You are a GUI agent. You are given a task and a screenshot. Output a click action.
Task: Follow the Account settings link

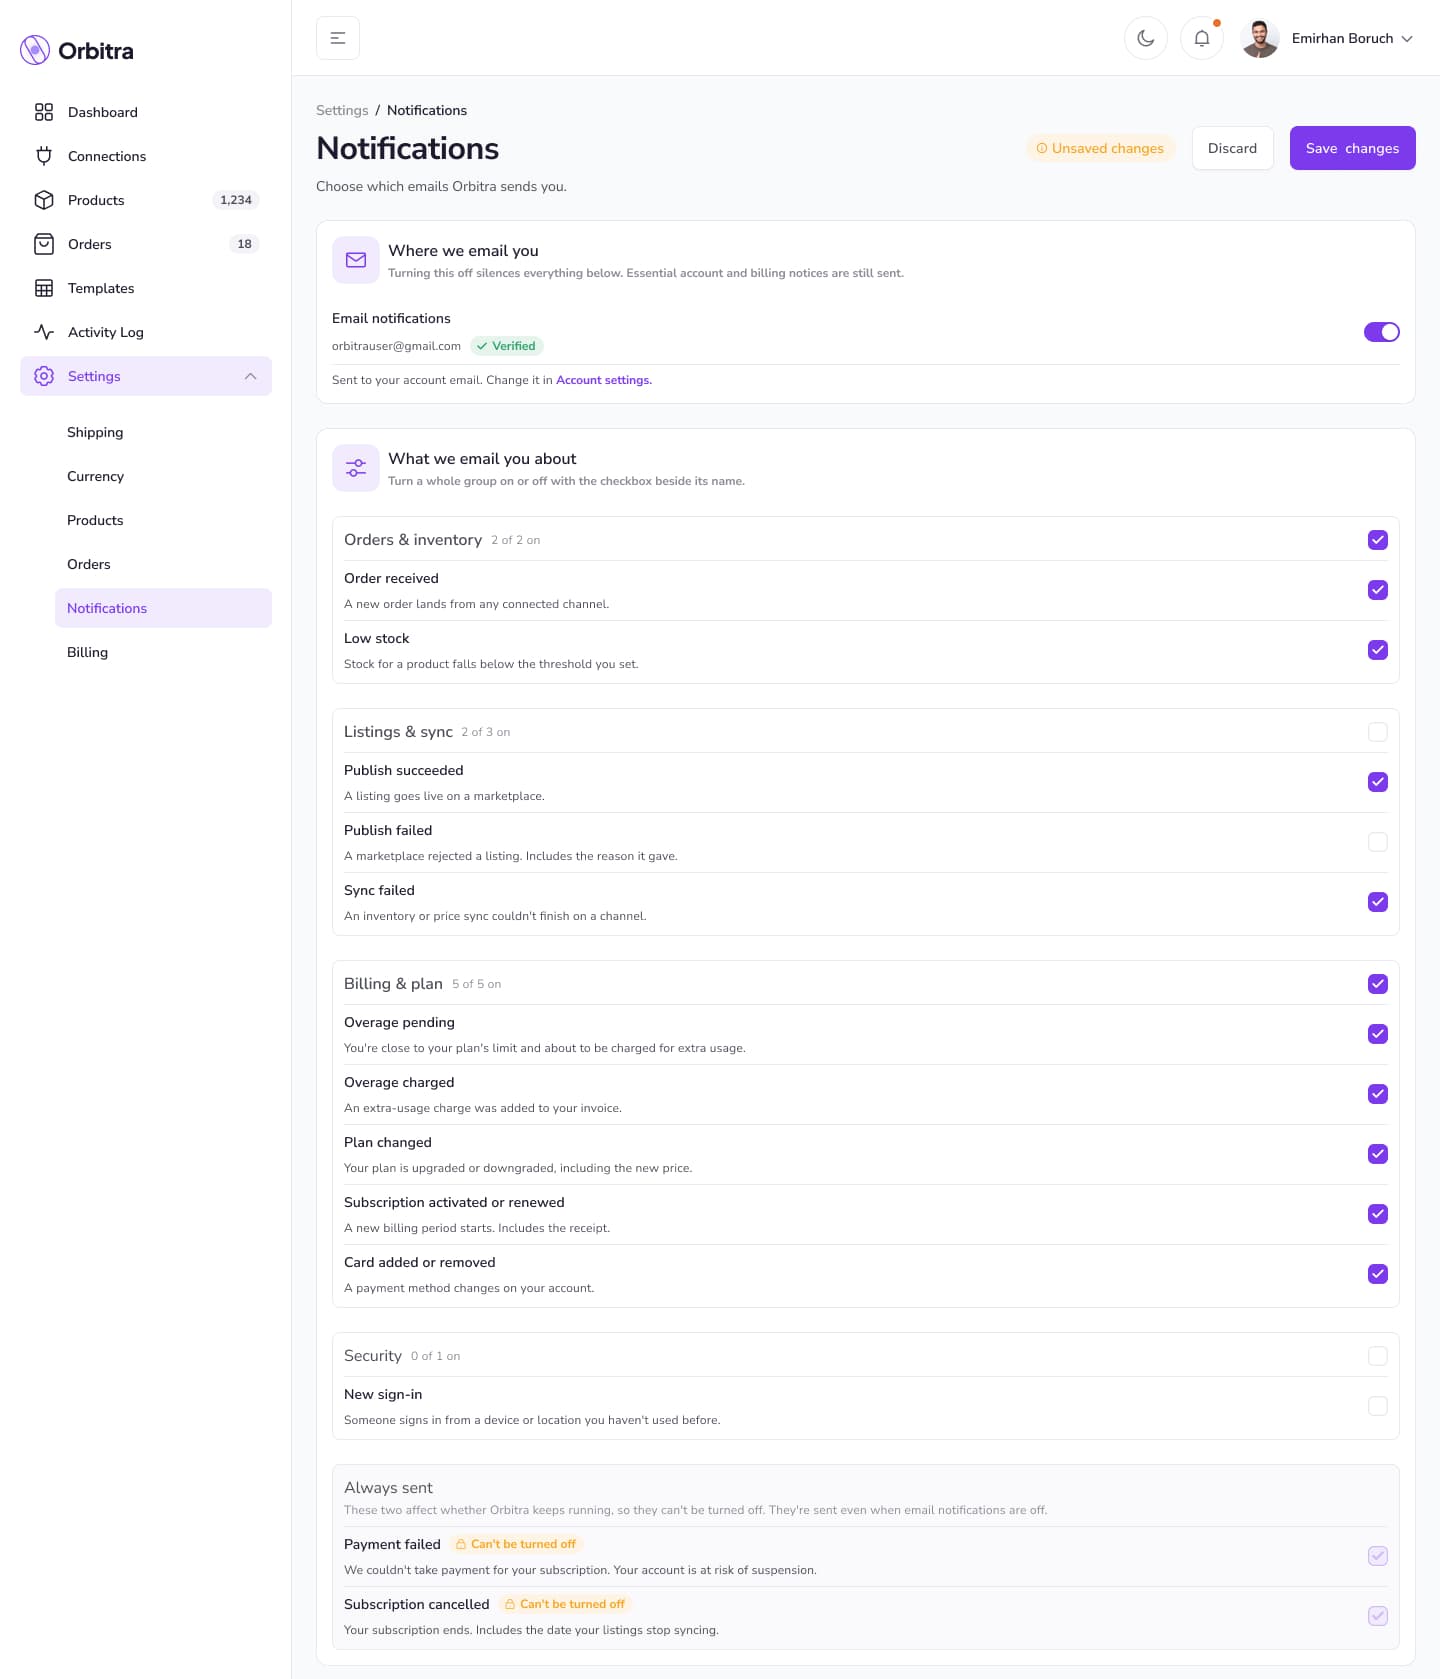pos(604,380)
